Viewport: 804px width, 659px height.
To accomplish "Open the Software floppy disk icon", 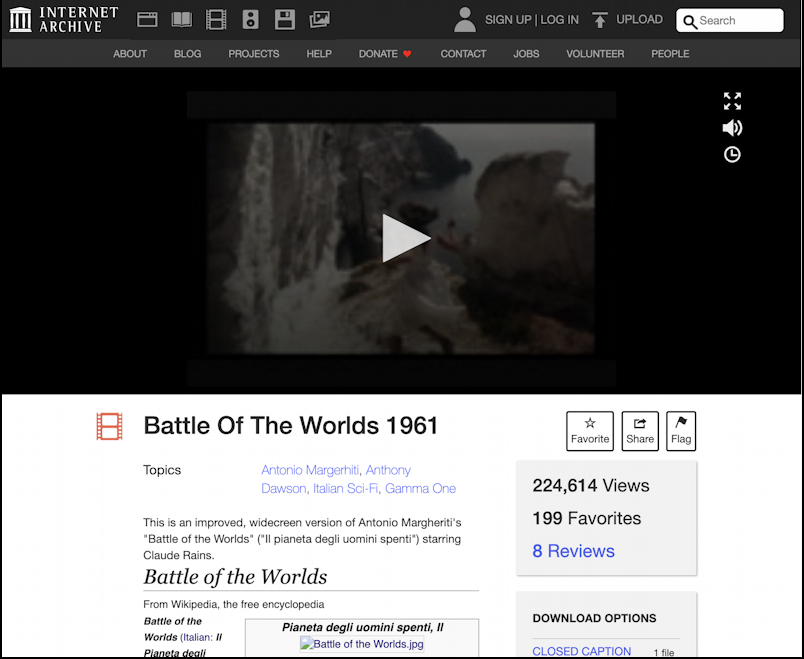I will (x=285, y=19).
